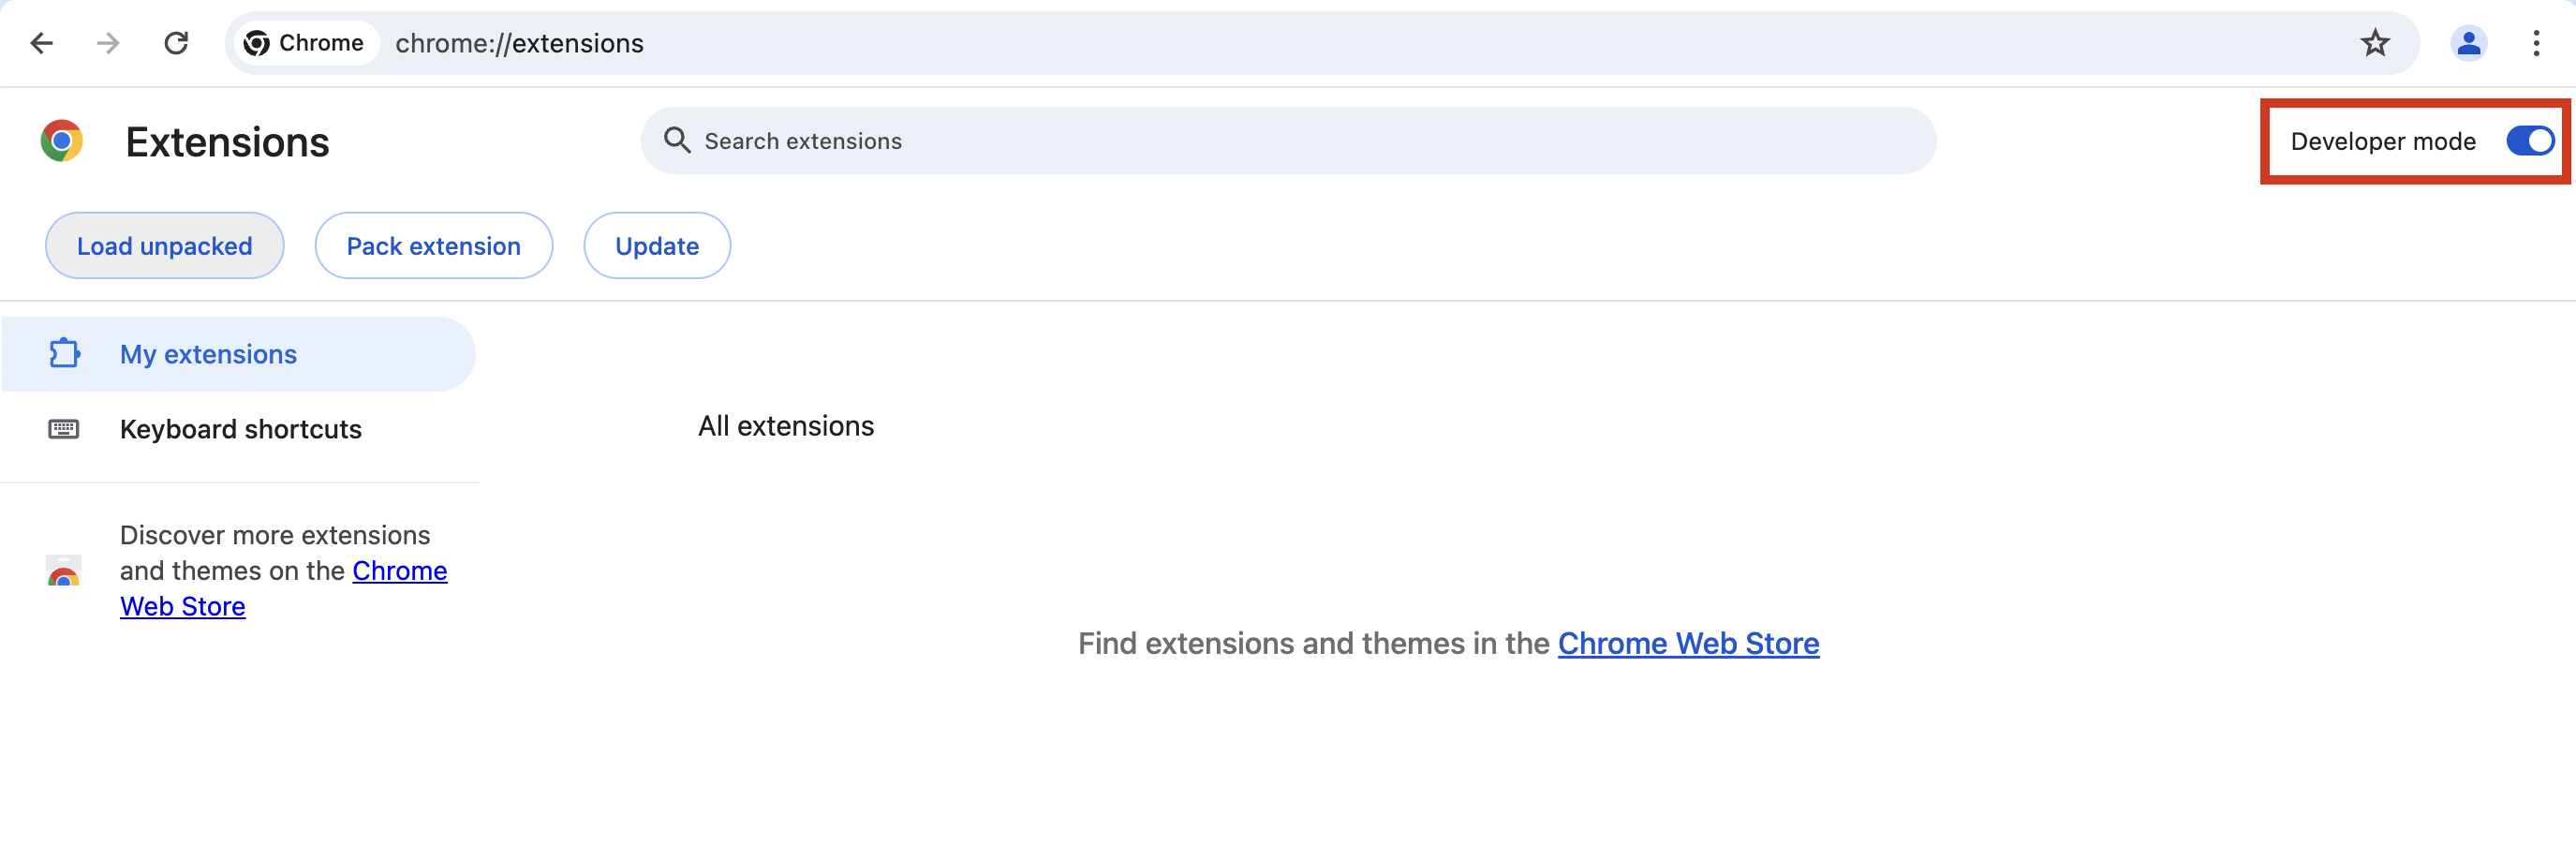Bookmark this page with the star icon
2576x845 pixels.
pos(2374,43)
